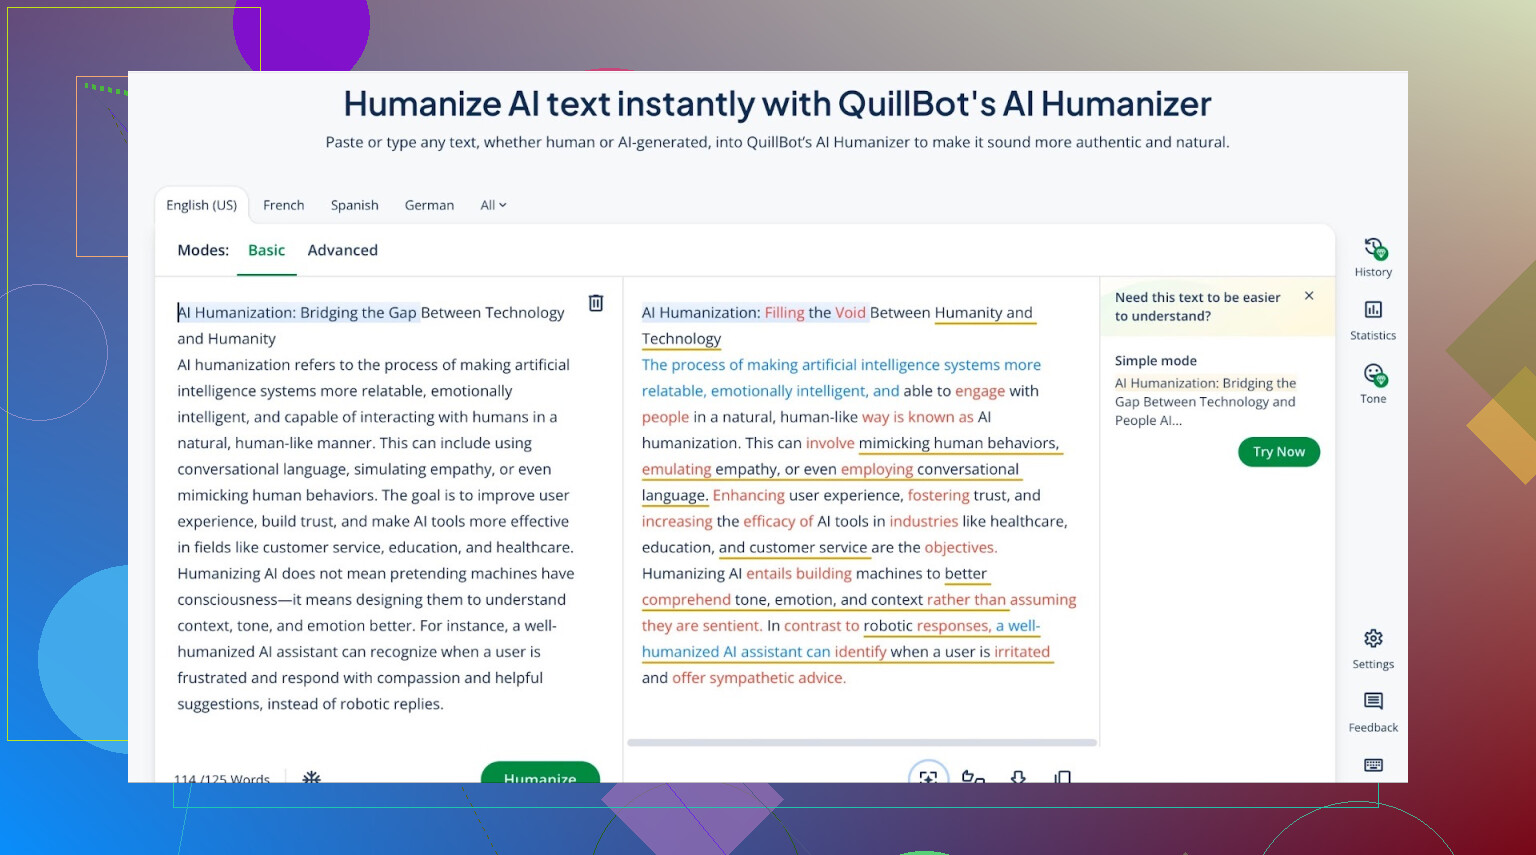Delete input text with trash icon
The image size is (1536, 855).
coord(596,303)
